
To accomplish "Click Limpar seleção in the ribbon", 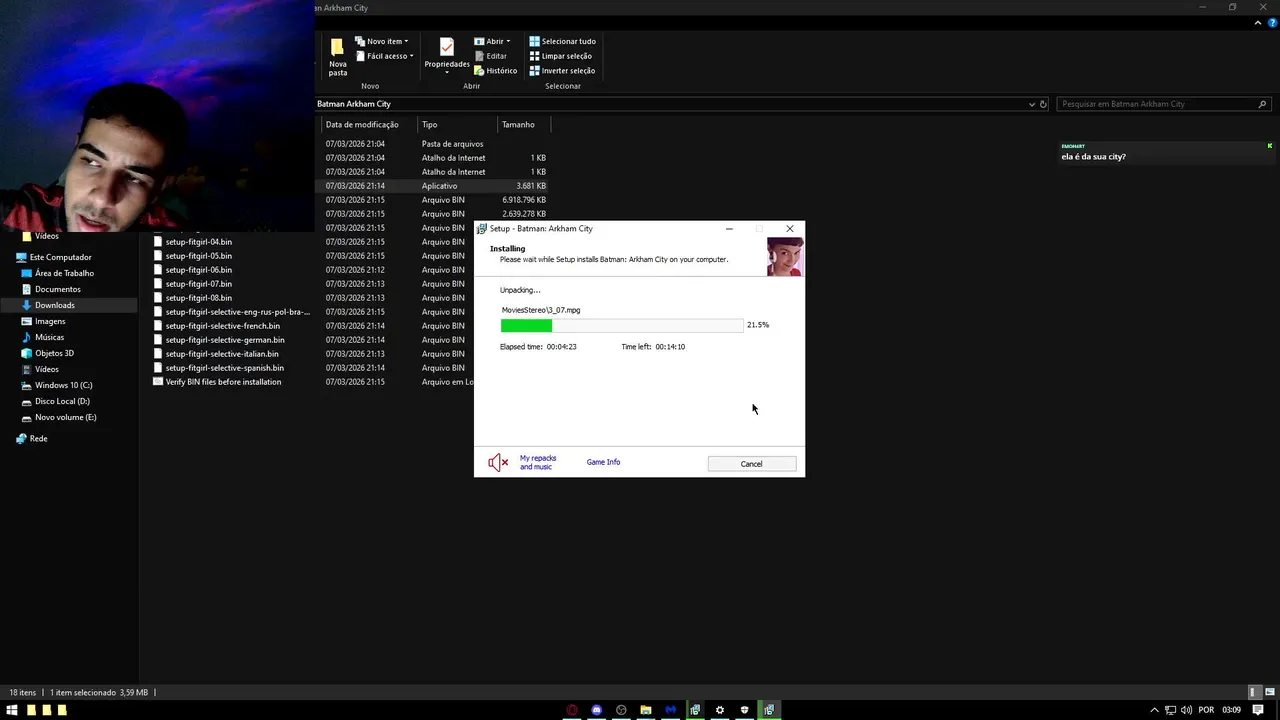I will point(560,56).
